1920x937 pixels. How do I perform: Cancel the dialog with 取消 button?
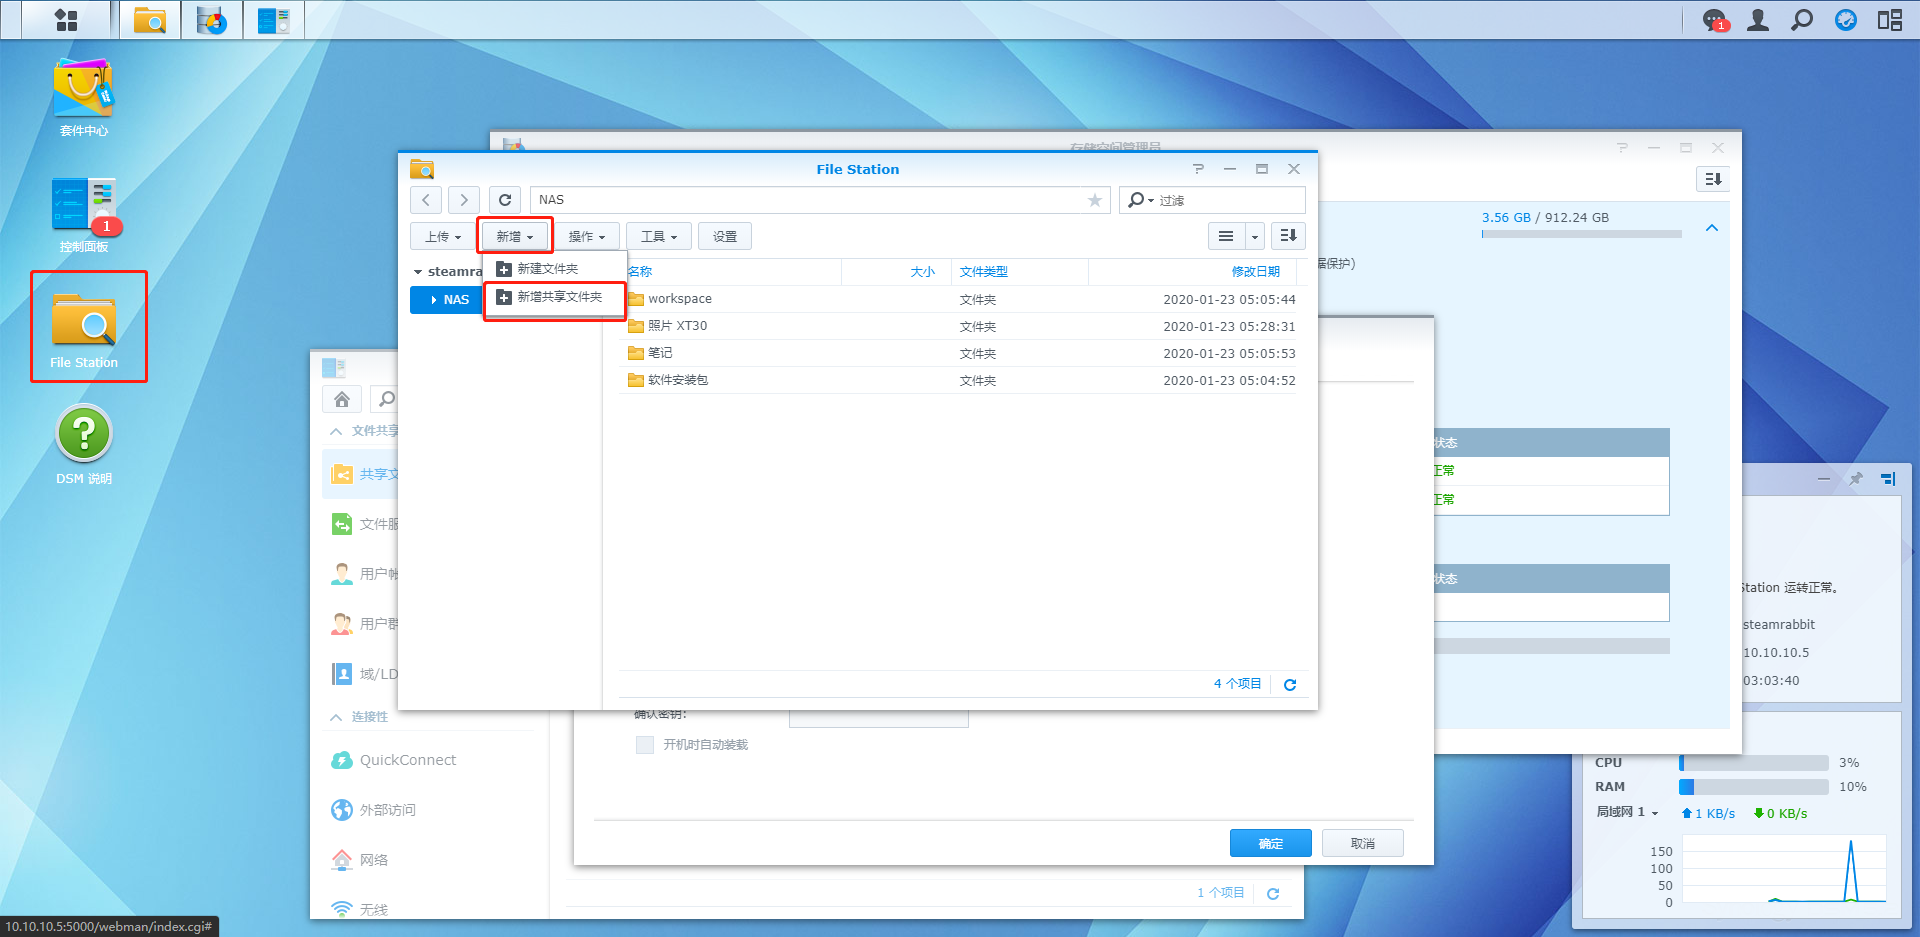coord(1362,844)
